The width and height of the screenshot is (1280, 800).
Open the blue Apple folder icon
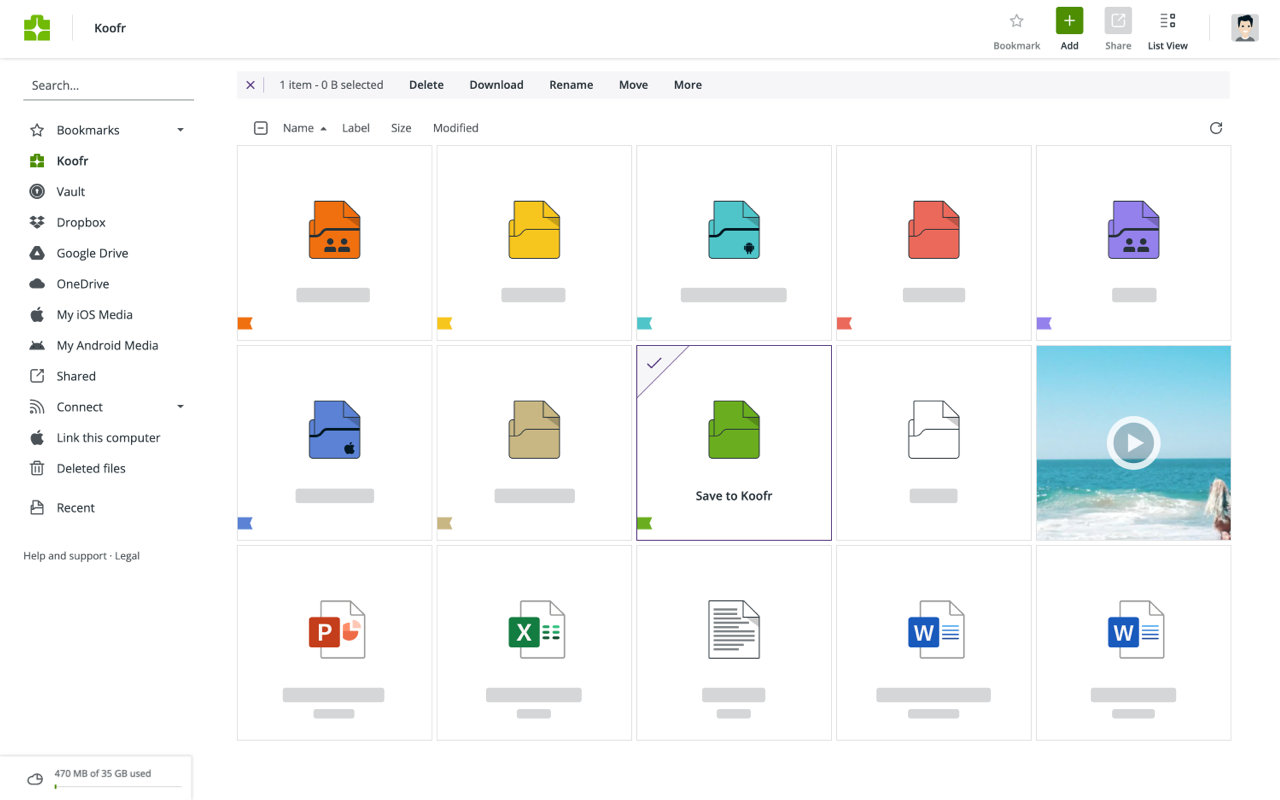pos(334,430)
